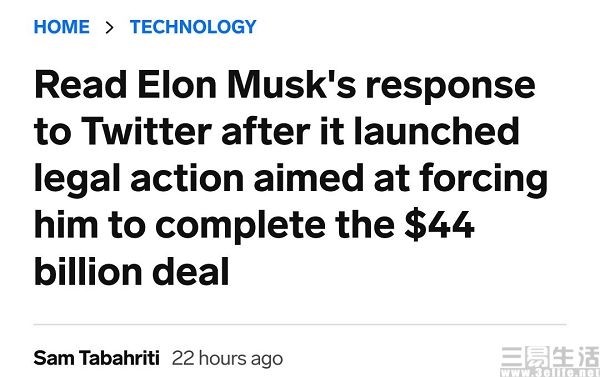
Task: Open the HOME breadcrumb link
Action: point(62,27)
